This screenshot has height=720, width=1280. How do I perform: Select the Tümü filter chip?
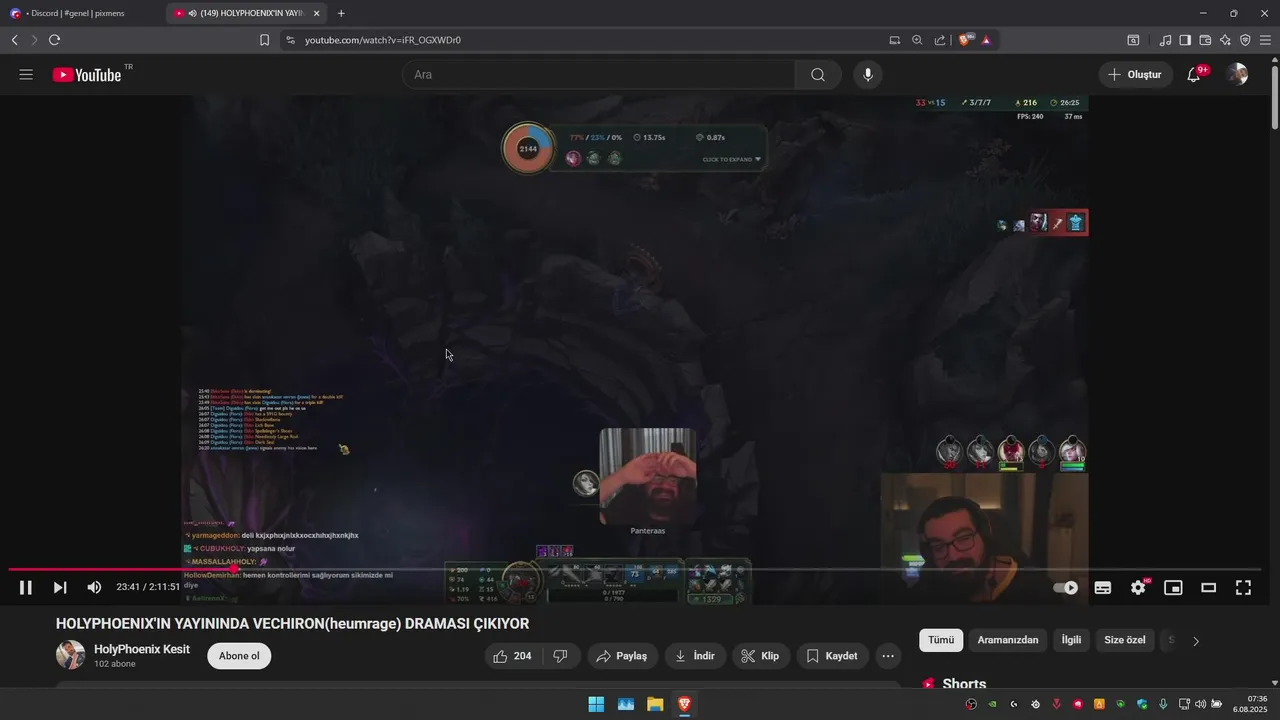tap(941, 640)
